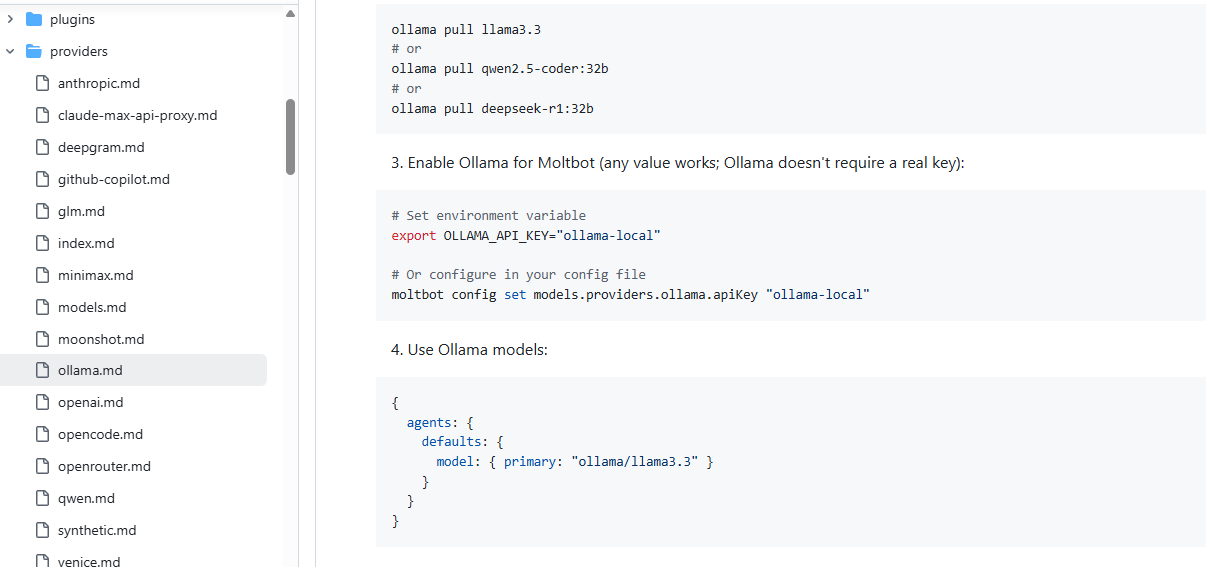Image resolution: width=1206 pixels, height=567 pixels.
Task: Open models.md in the sidebar
Action: [92, 307]
